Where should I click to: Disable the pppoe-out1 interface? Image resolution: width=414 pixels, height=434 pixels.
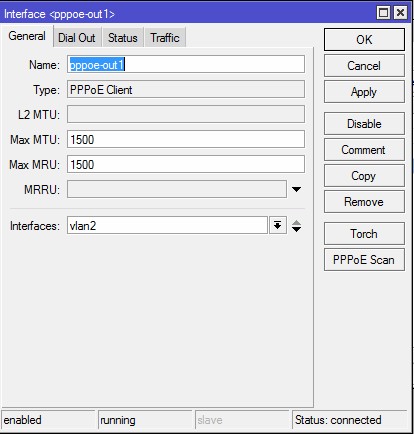[364, 124]
